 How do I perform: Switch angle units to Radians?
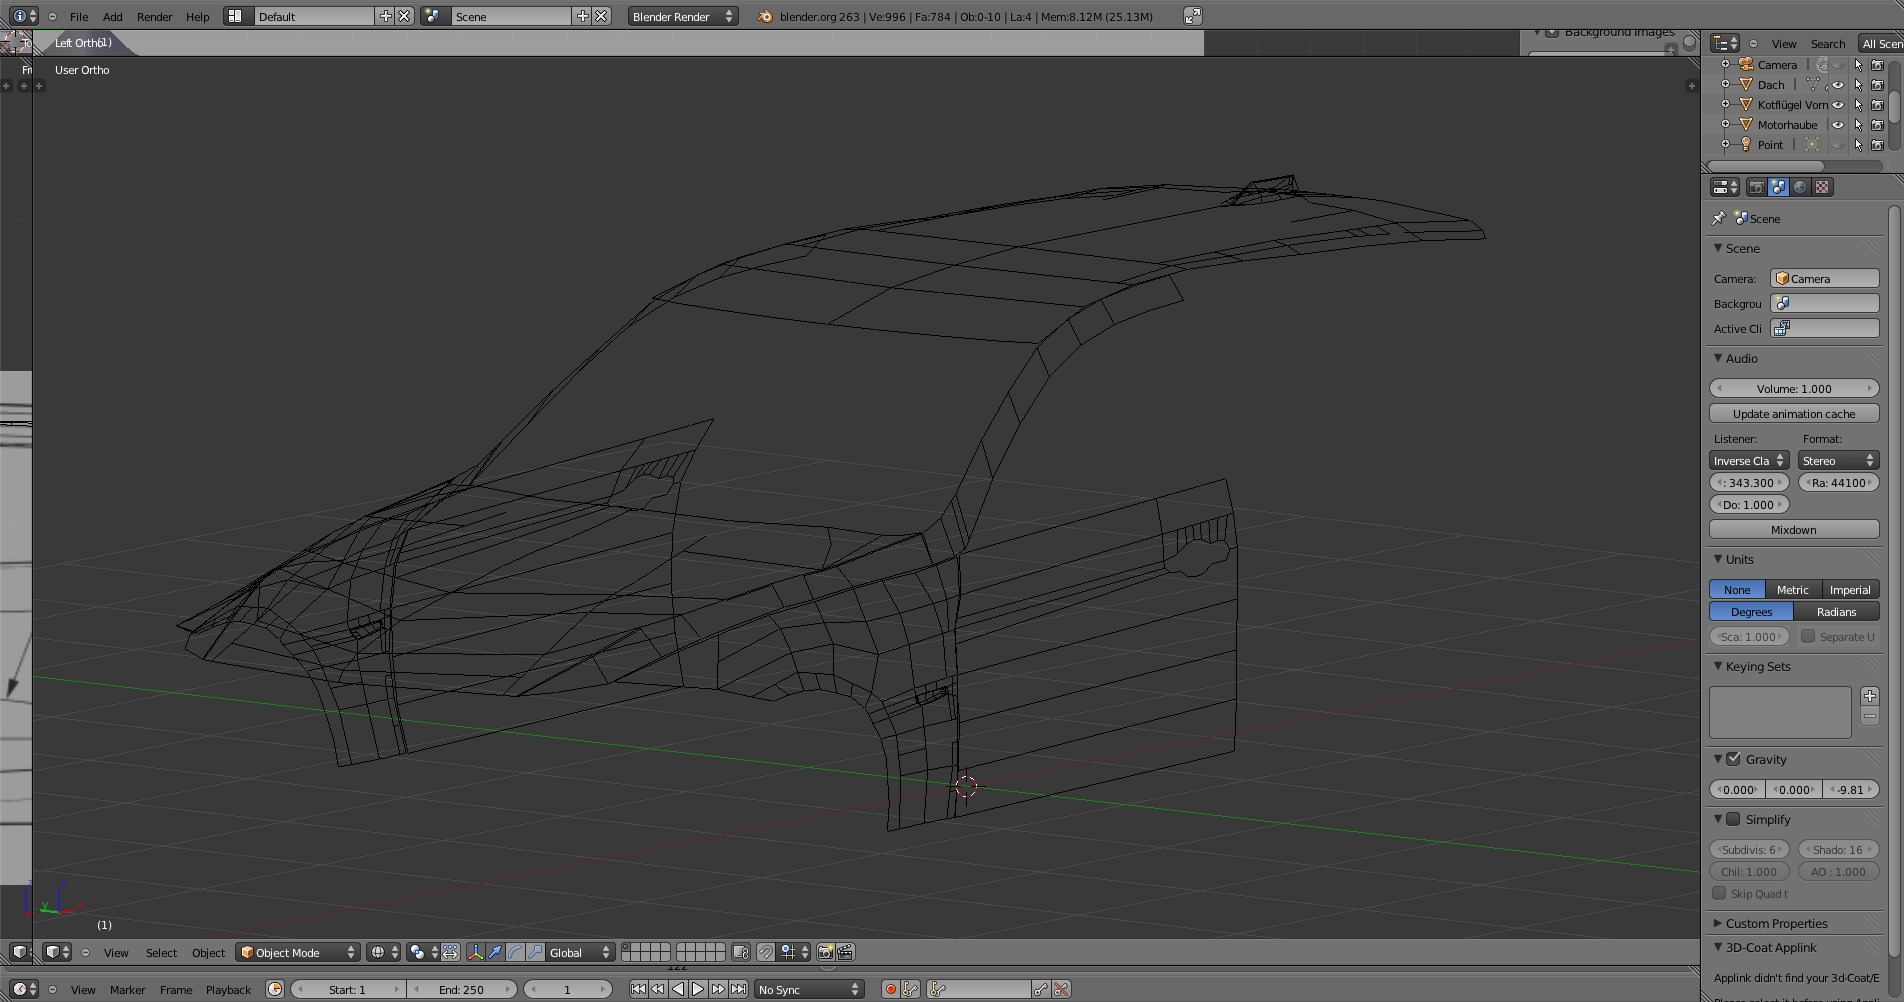coord(1836,612)
